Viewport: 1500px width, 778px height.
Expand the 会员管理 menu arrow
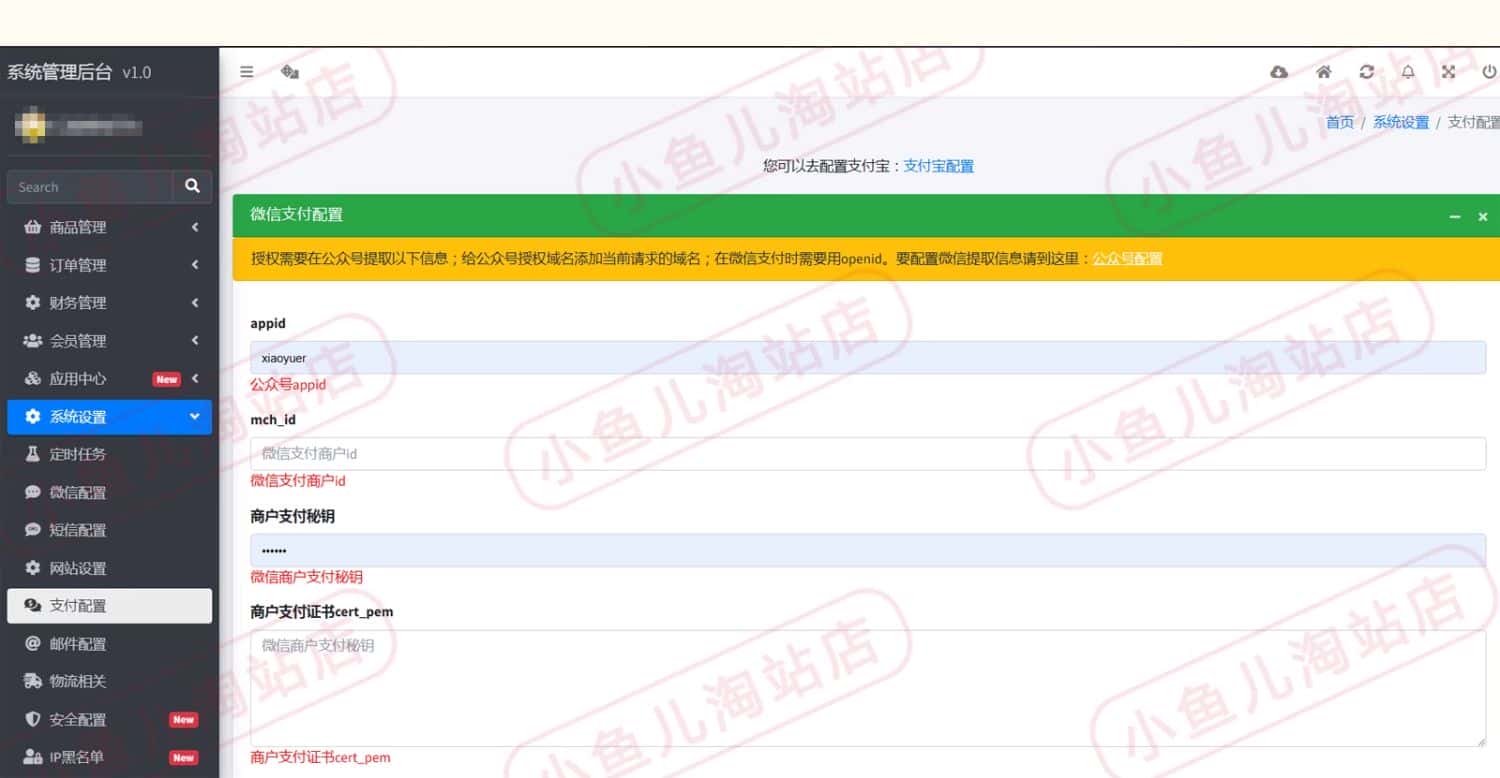pyautogui.click(x=195, y=341)
